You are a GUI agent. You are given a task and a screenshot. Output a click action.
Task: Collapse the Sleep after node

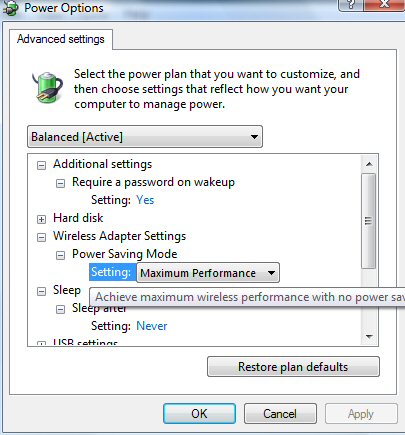coord(60,309)
